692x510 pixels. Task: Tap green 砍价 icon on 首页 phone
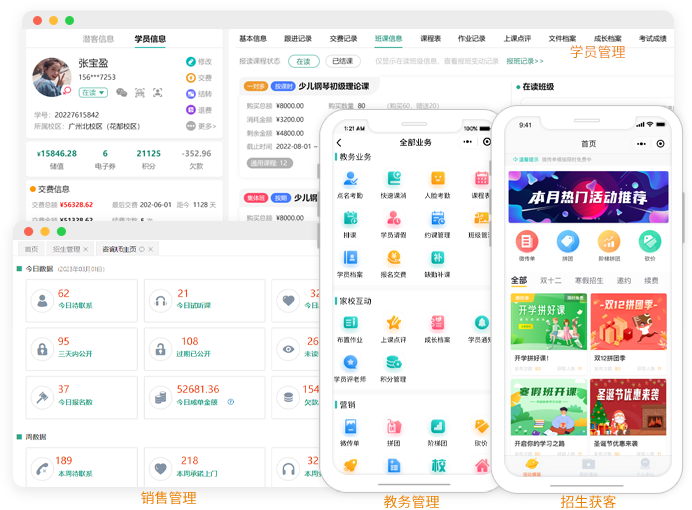650,242
